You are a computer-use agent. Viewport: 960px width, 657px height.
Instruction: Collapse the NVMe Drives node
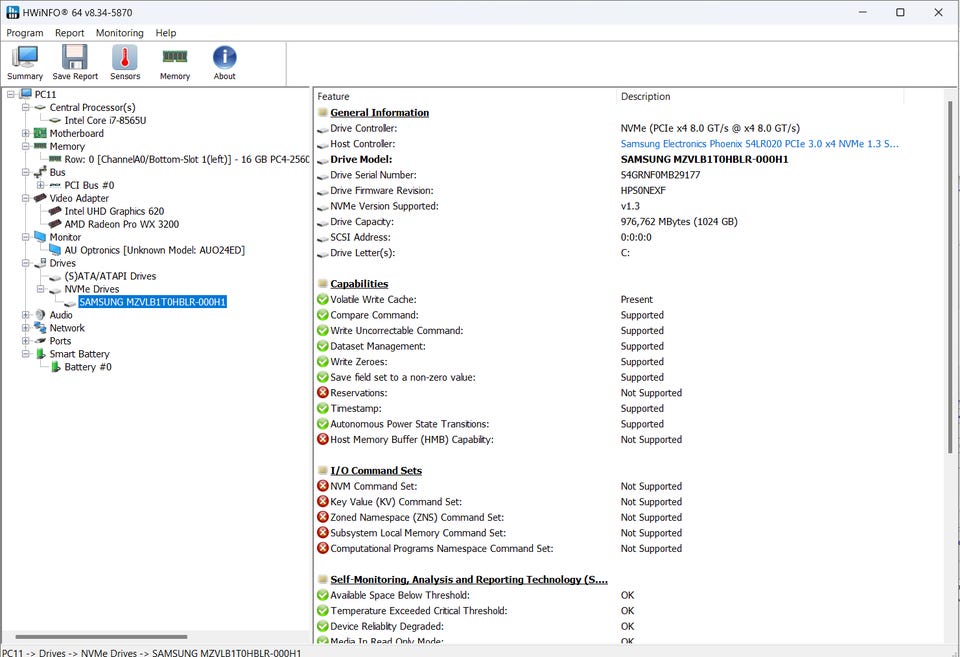(40, 288)
